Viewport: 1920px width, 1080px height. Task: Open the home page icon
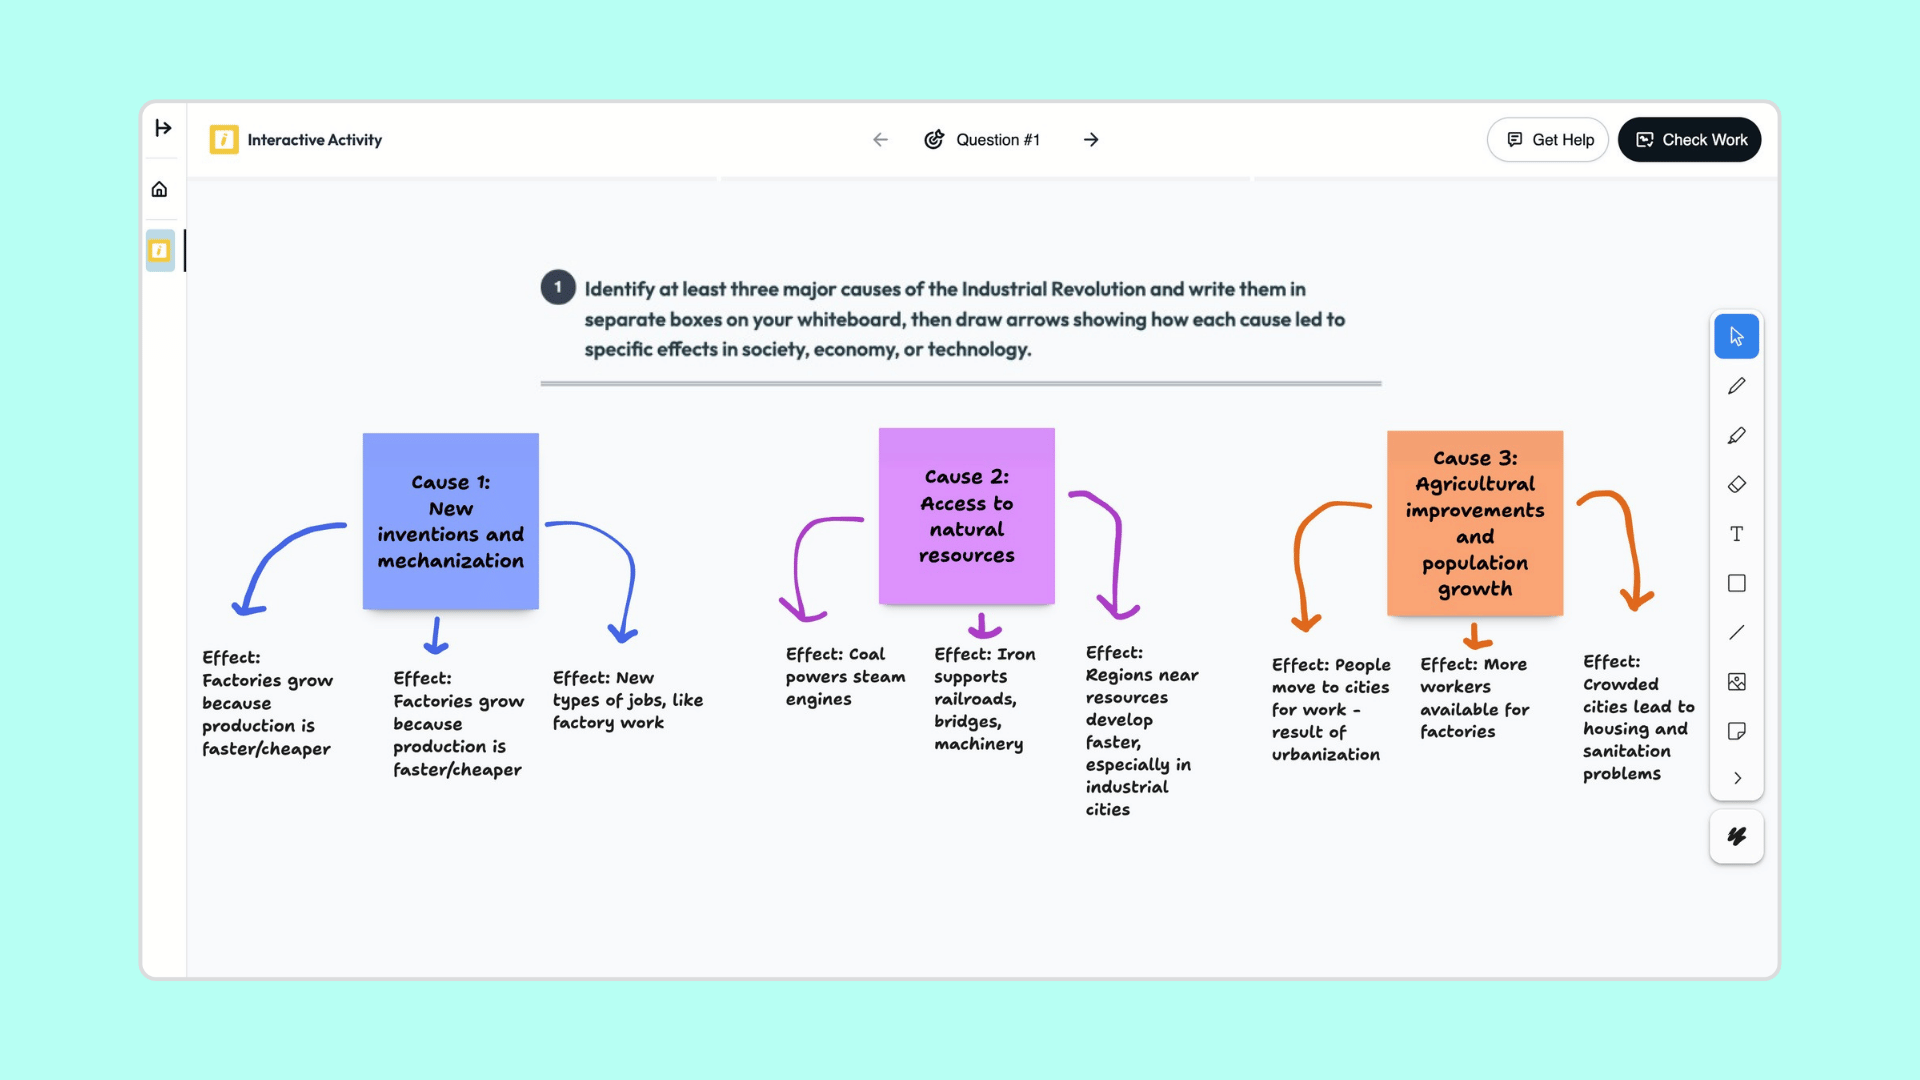click(159, 189)
